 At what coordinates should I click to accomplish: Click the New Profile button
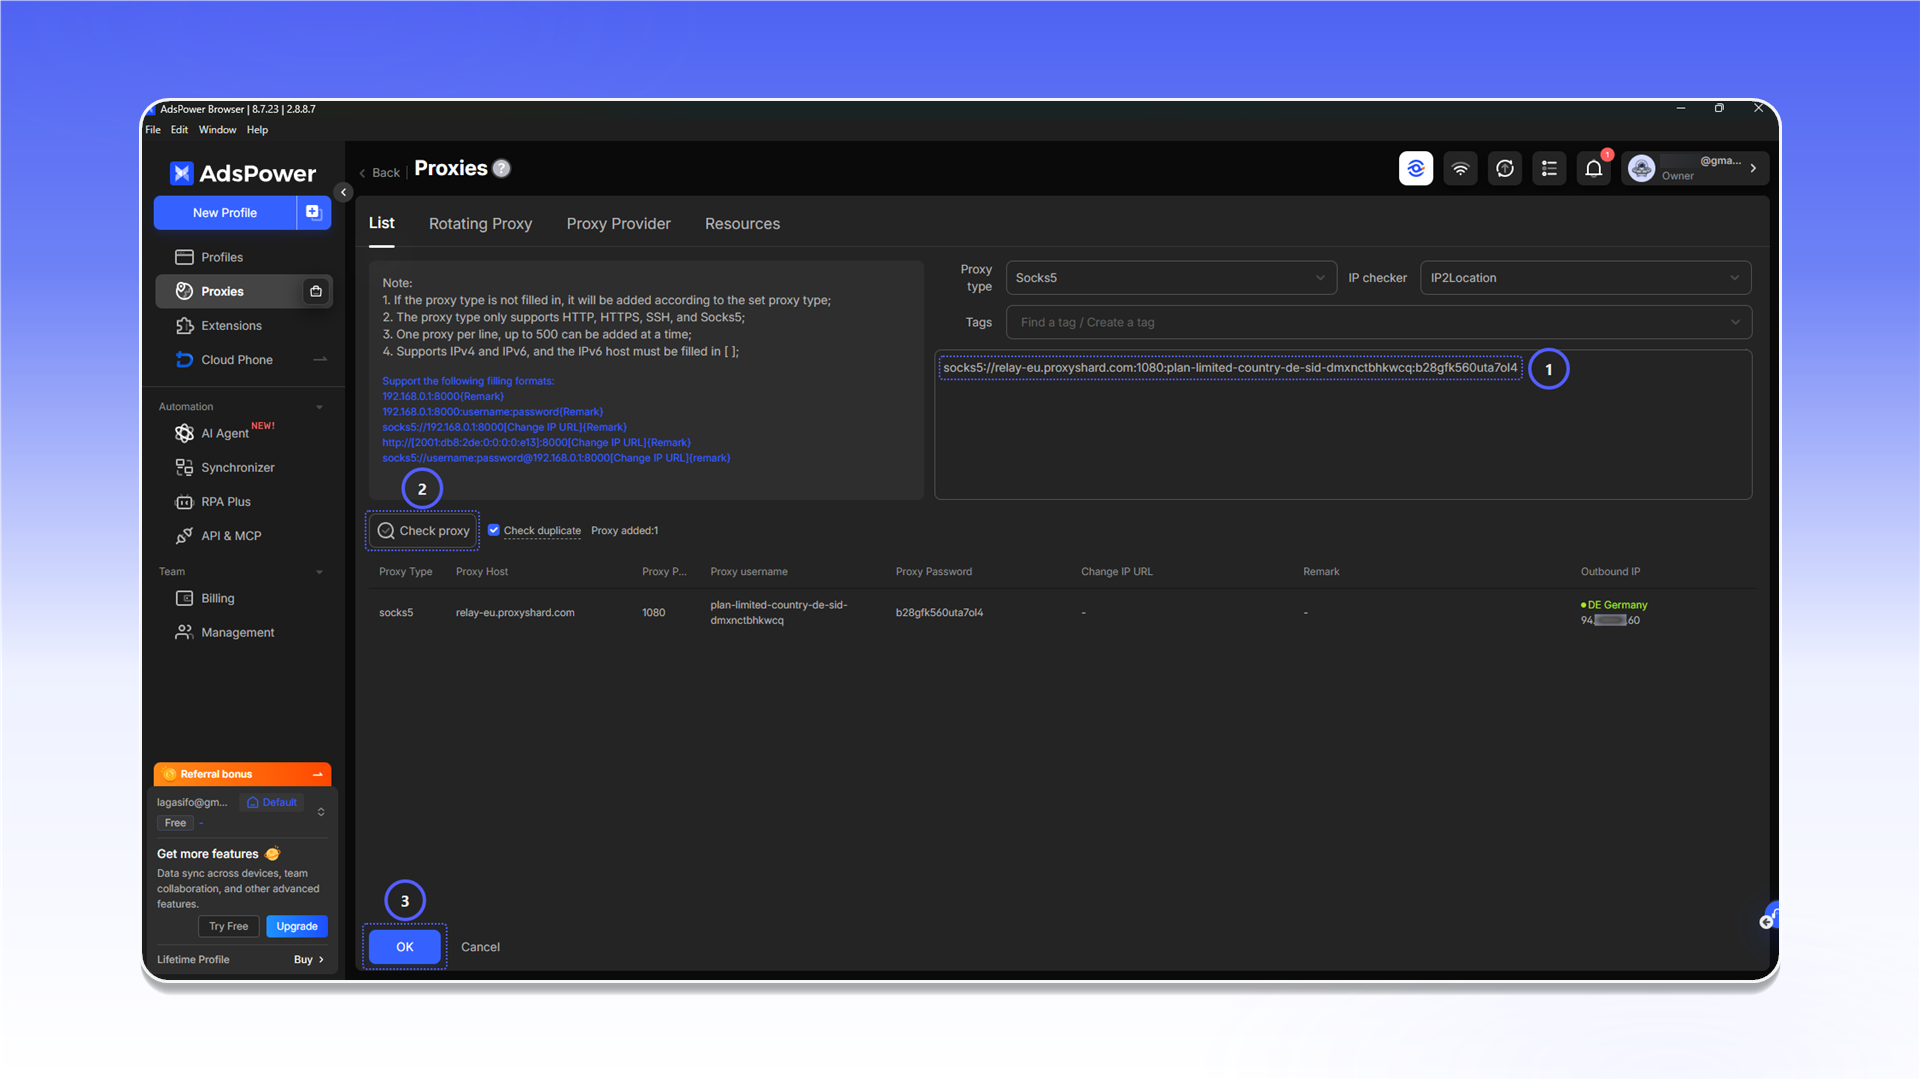click(x=225, y=212)
